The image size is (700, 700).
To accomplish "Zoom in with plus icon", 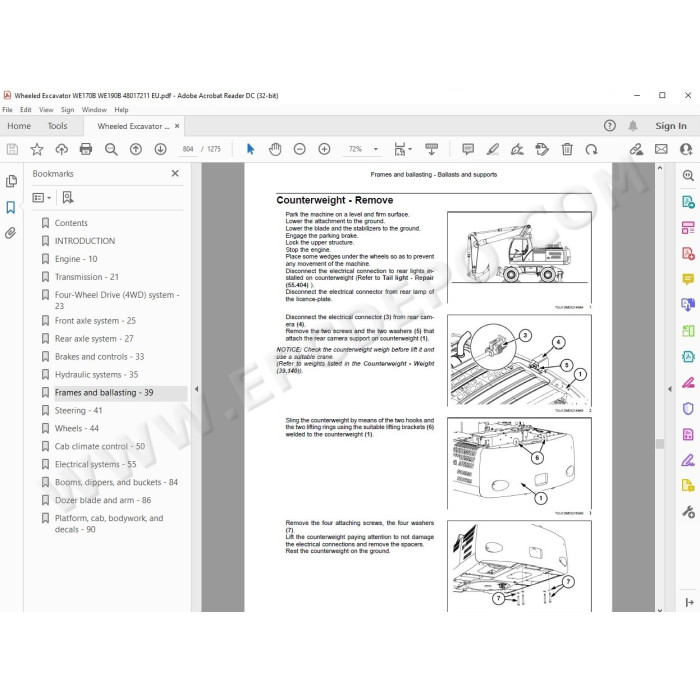I will (x=324, y=149).
